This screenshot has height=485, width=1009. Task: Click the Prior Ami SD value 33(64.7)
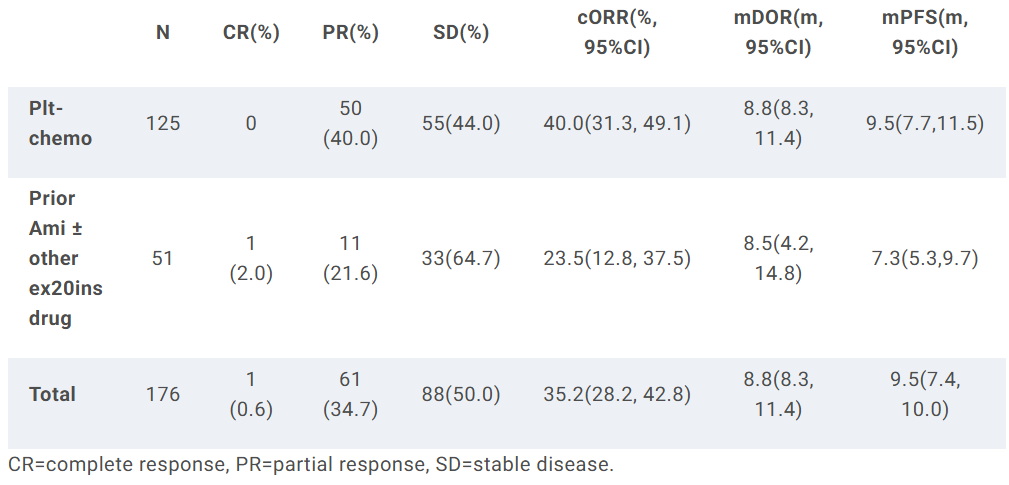click(x=461, y=258)
